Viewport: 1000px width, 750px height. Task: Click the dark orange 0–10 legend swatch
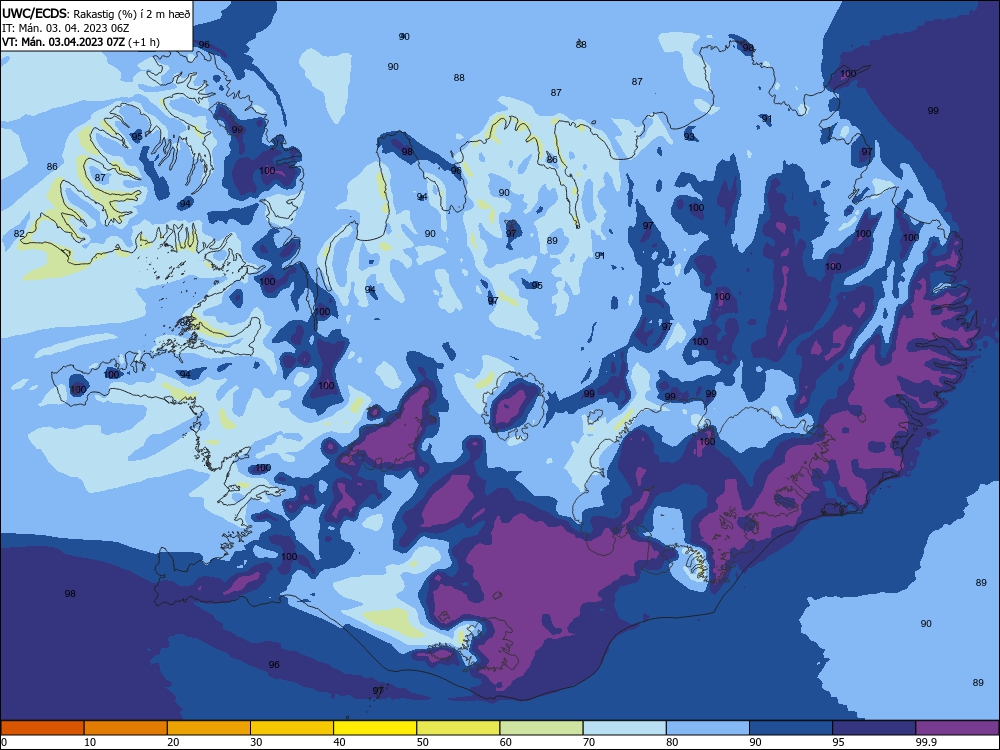(42, 728)
